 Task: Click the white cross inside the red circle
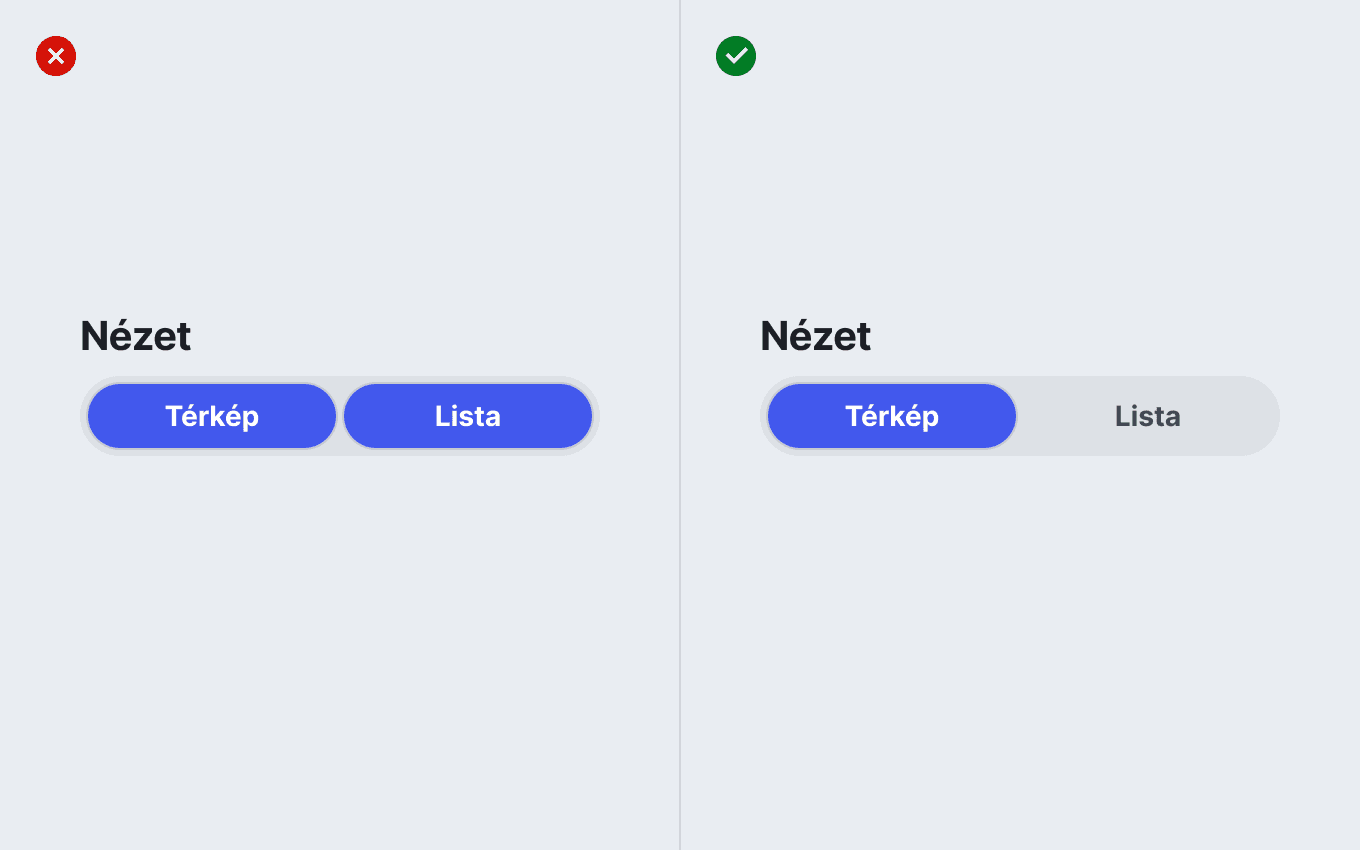pos(56,56)
